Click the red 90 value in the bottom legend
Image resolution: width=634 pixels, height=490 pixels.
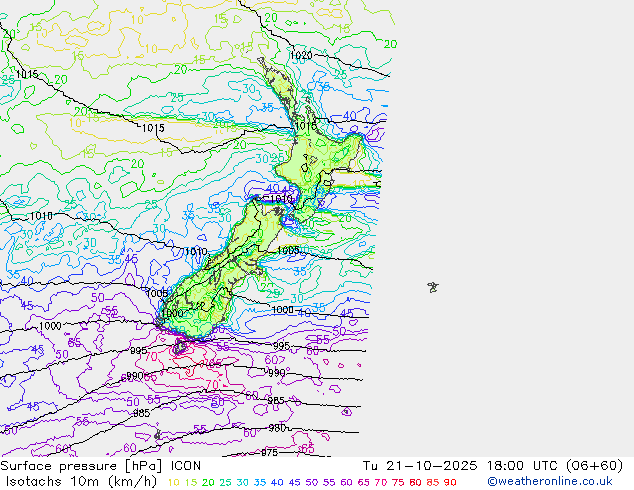[450, 482]
